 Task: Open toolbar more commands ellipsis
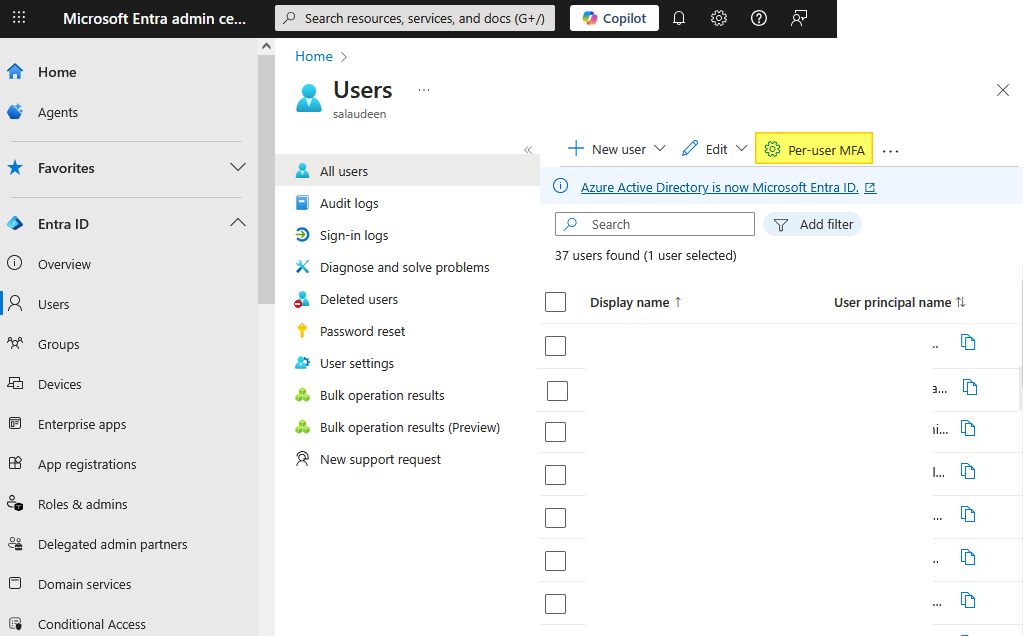point(891,151)
